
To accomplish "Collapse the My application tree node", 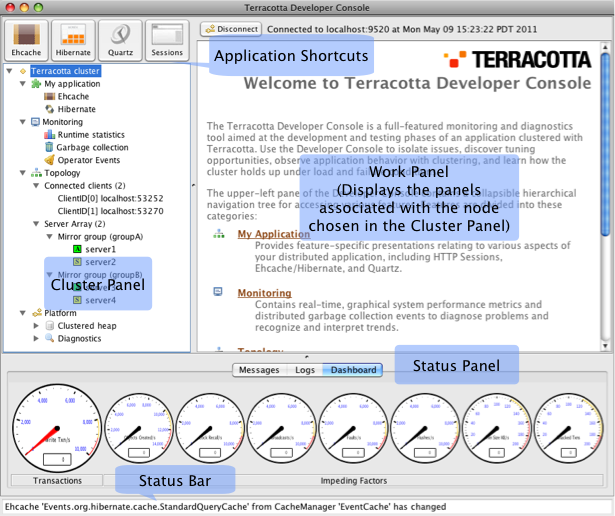I will point(23,84).
